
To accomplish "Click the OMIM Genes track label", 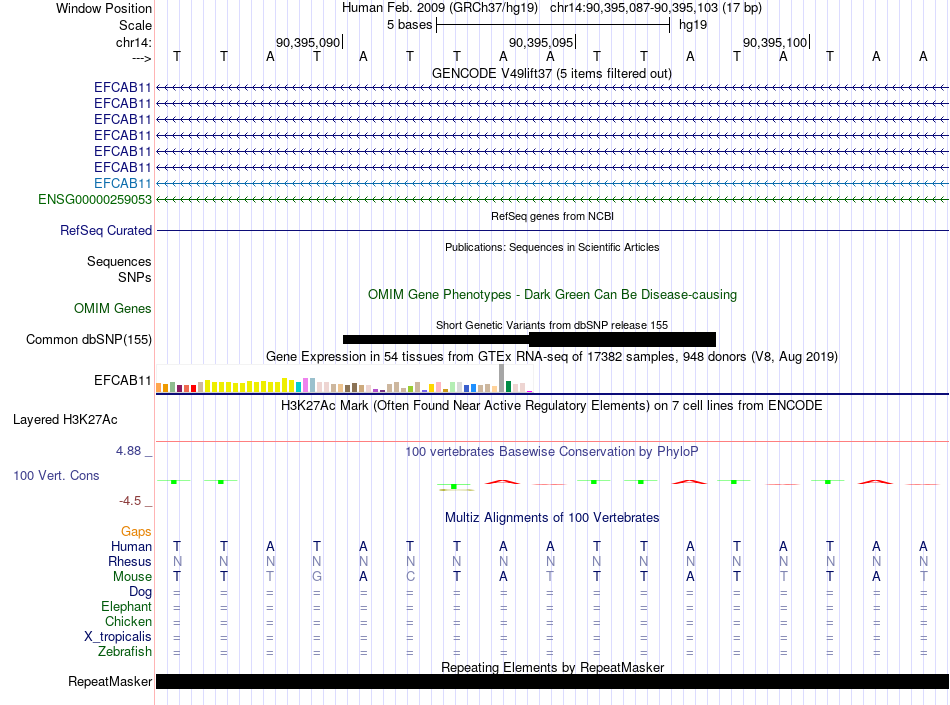I will pos(113,308).
